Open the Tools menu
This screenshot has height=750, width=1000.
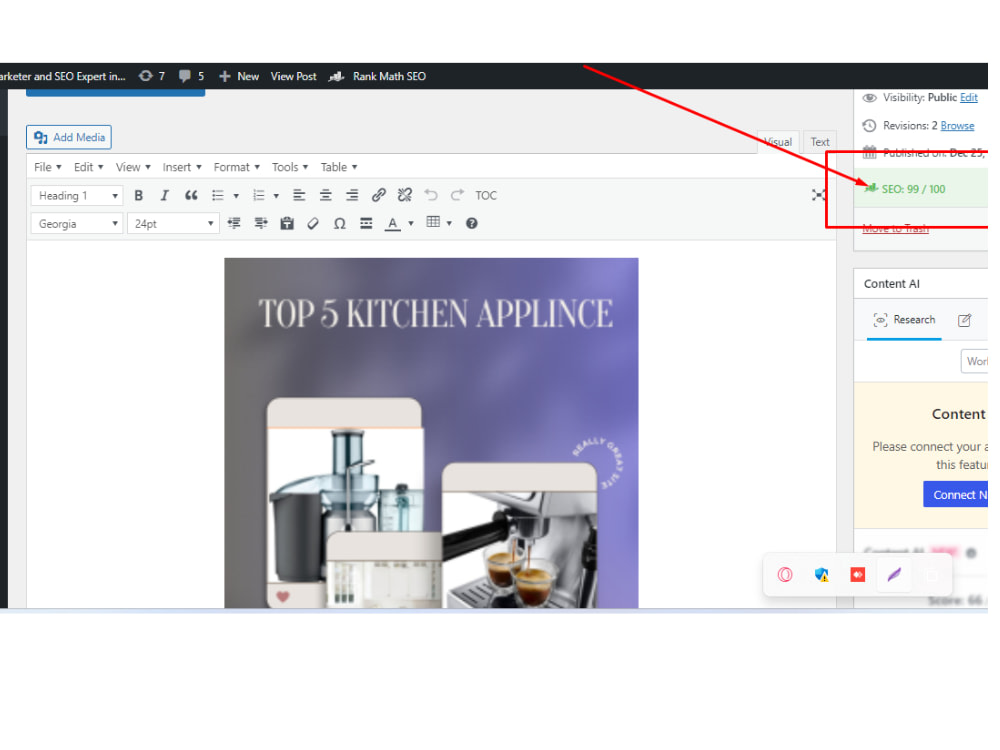(290, 167)
